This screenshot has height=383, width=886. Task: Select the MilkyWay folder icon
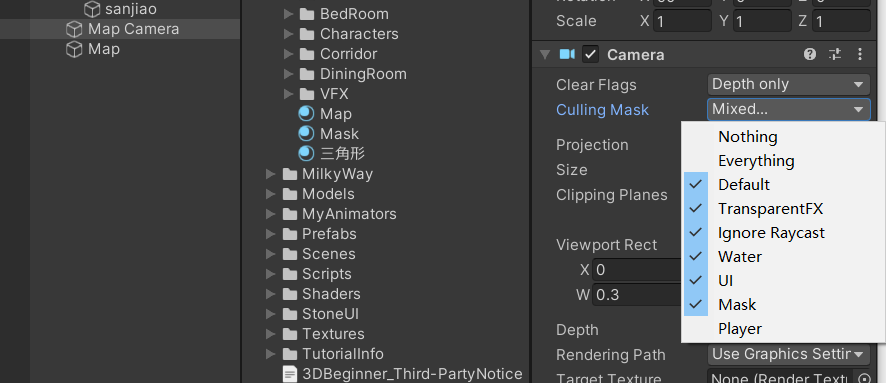[x=290, y=174]
